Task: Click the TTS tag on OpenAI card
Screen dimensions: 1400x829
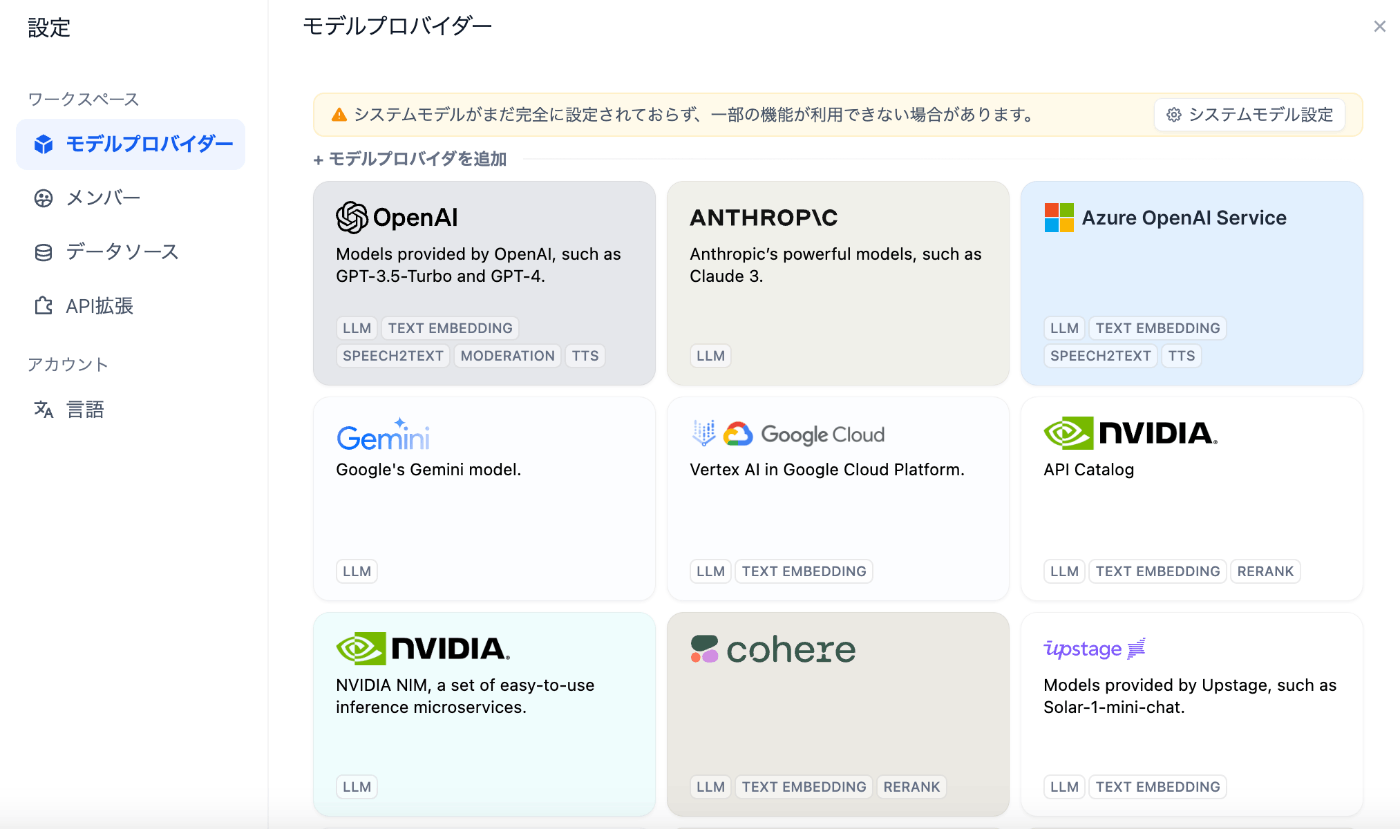Action: [x=585, y=356]
